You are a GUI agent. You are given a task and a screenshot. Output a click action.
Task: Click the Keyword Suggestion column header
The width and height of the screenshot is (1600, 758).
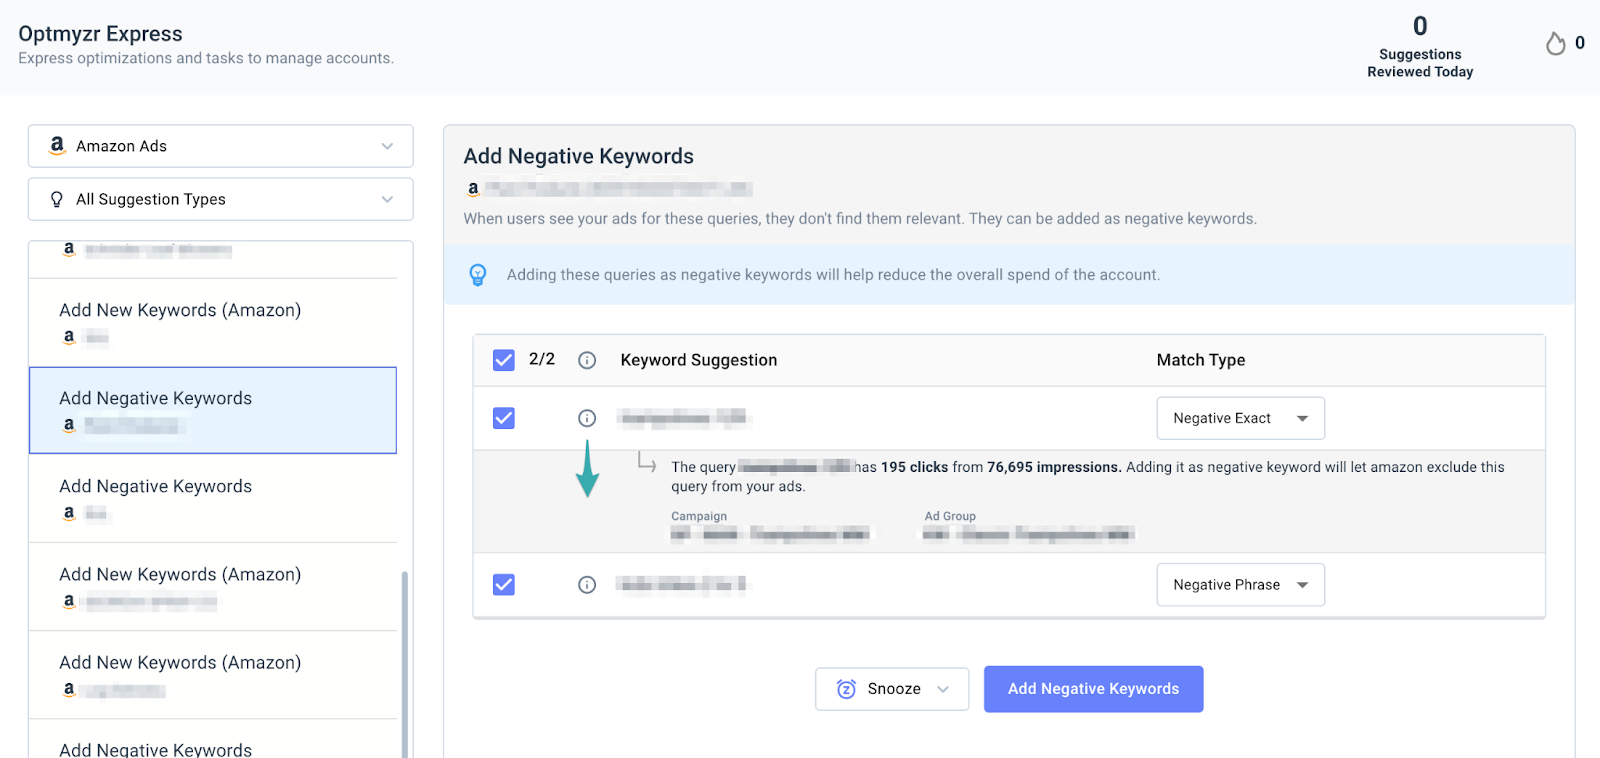(699, 360)
